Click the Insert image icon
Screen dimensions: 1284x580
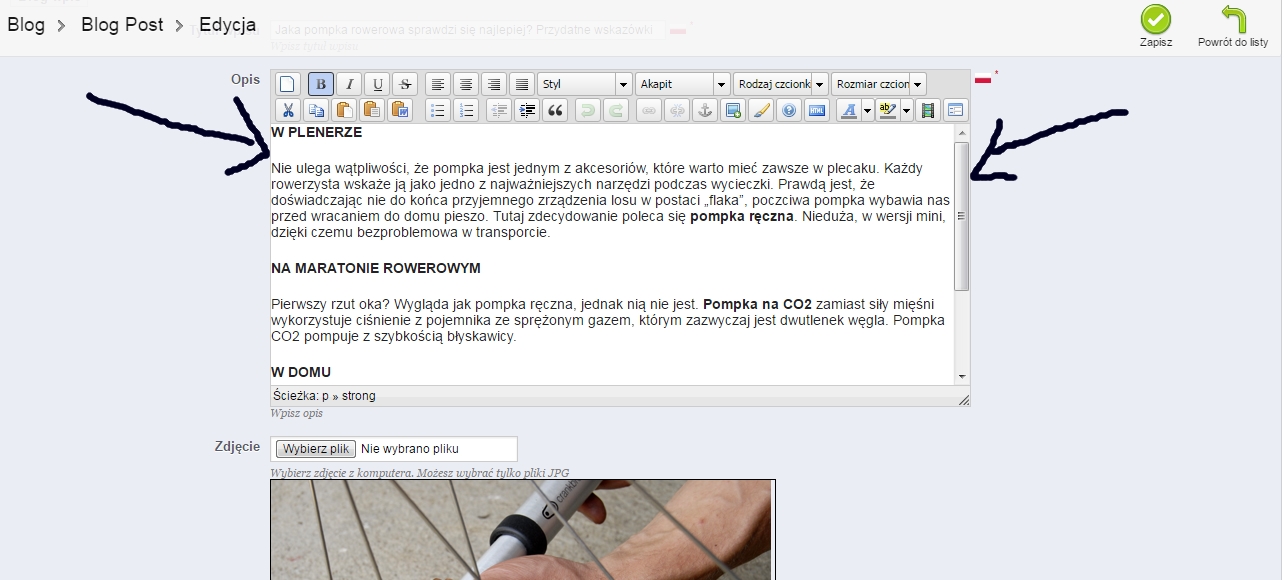click(x=733, y=110)
